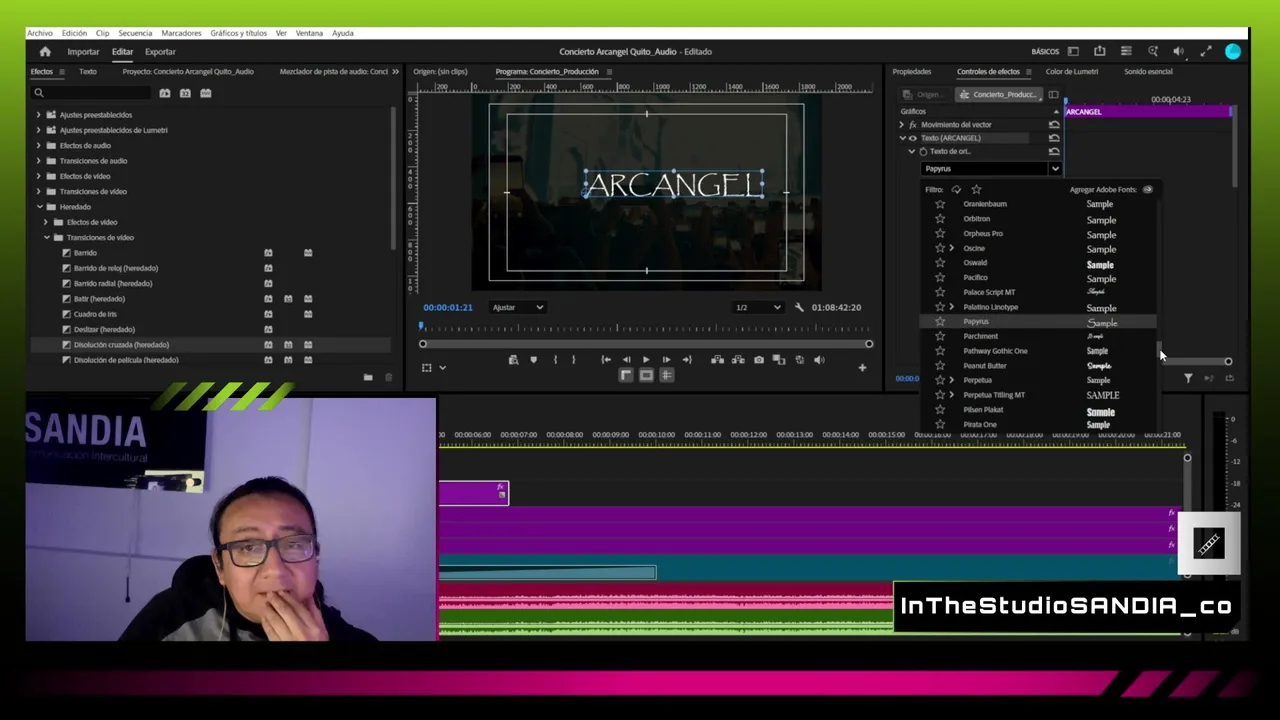Open the Archivo menu

pos(40,33)
